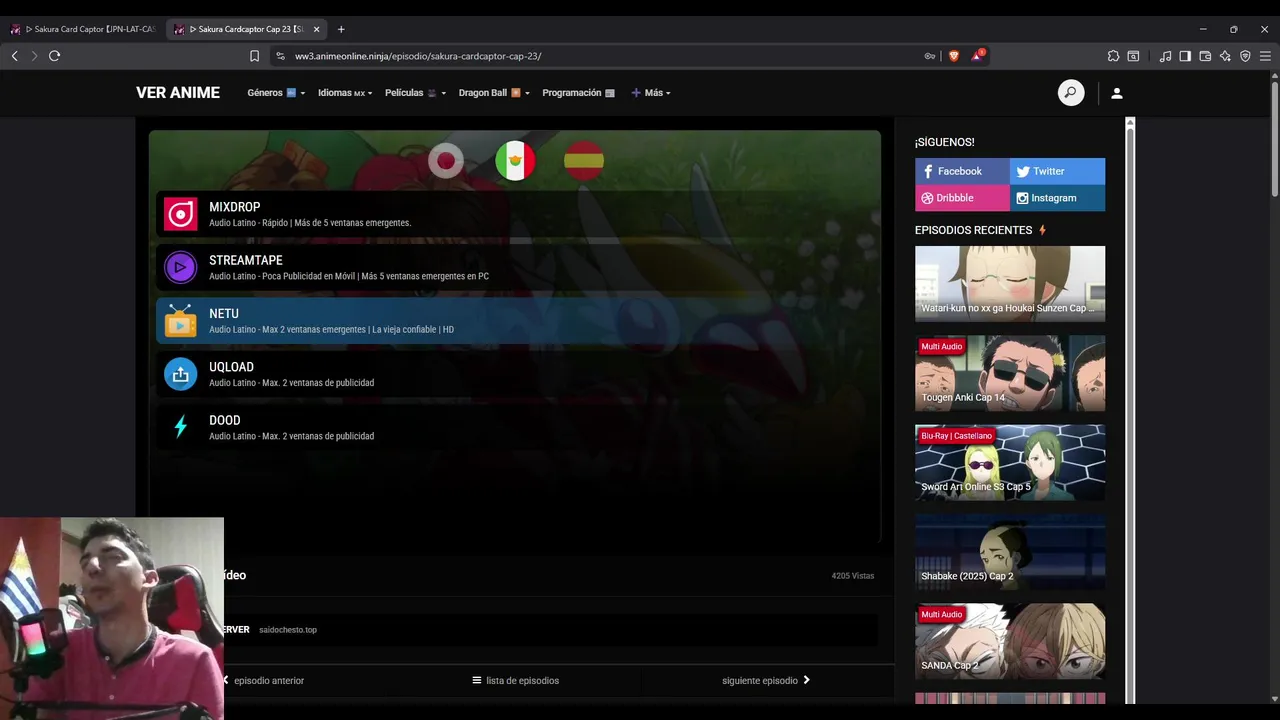Click the DOOD lightning bolt icon

(181, 427)
